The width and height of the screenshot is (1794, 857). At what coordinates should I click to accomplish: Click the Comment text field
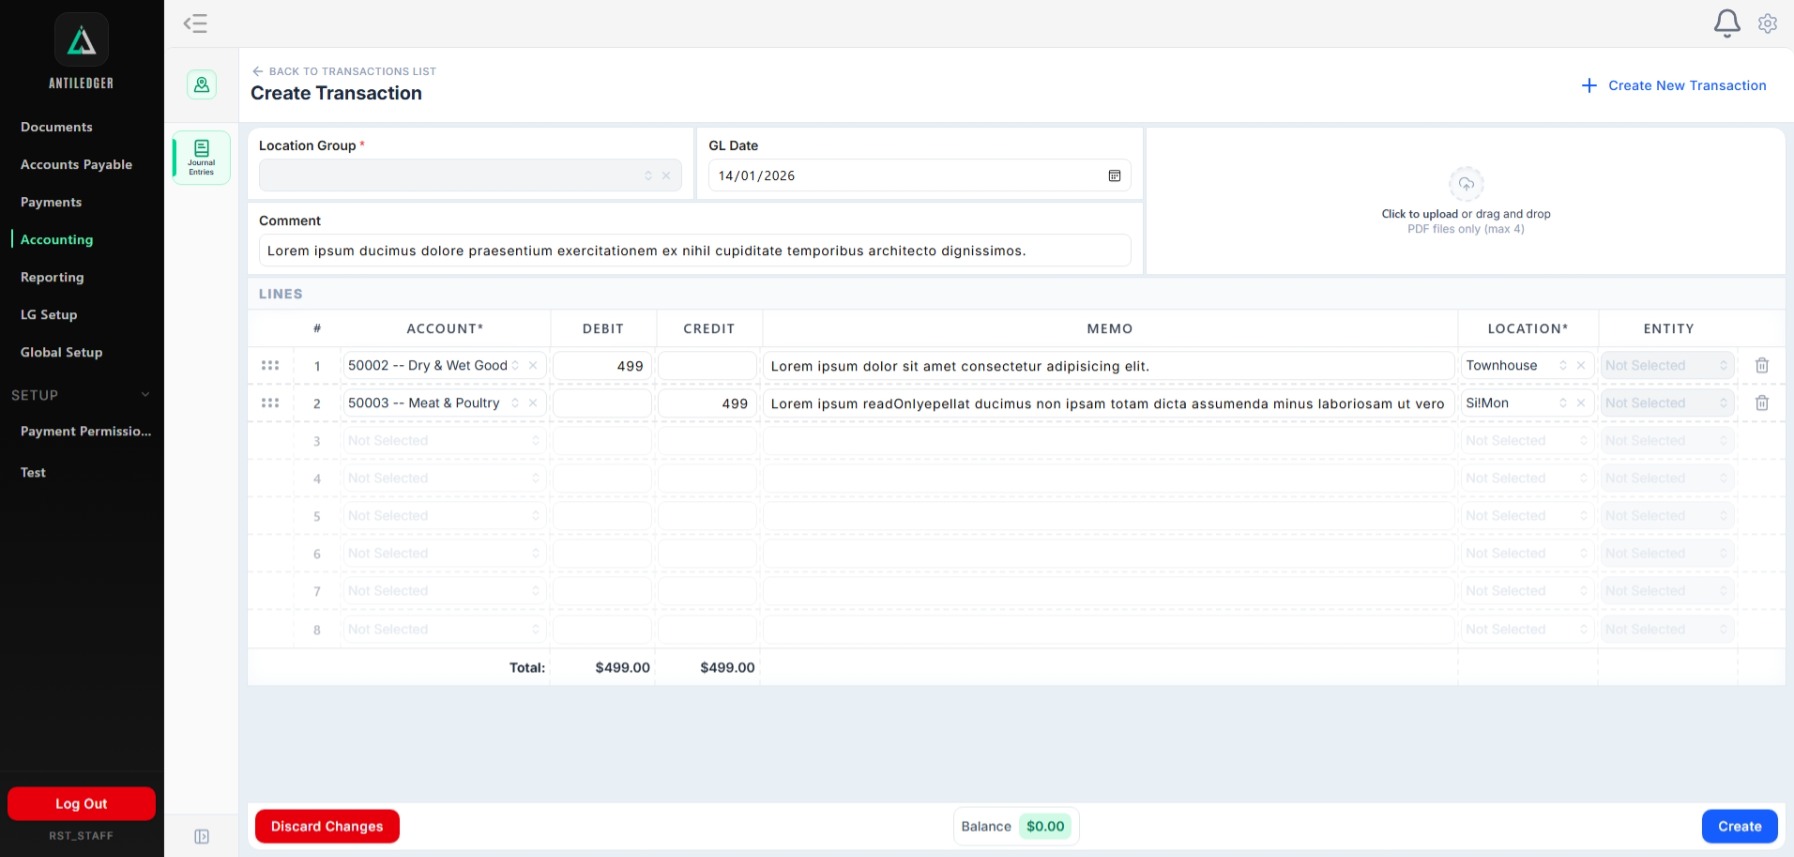695,251
